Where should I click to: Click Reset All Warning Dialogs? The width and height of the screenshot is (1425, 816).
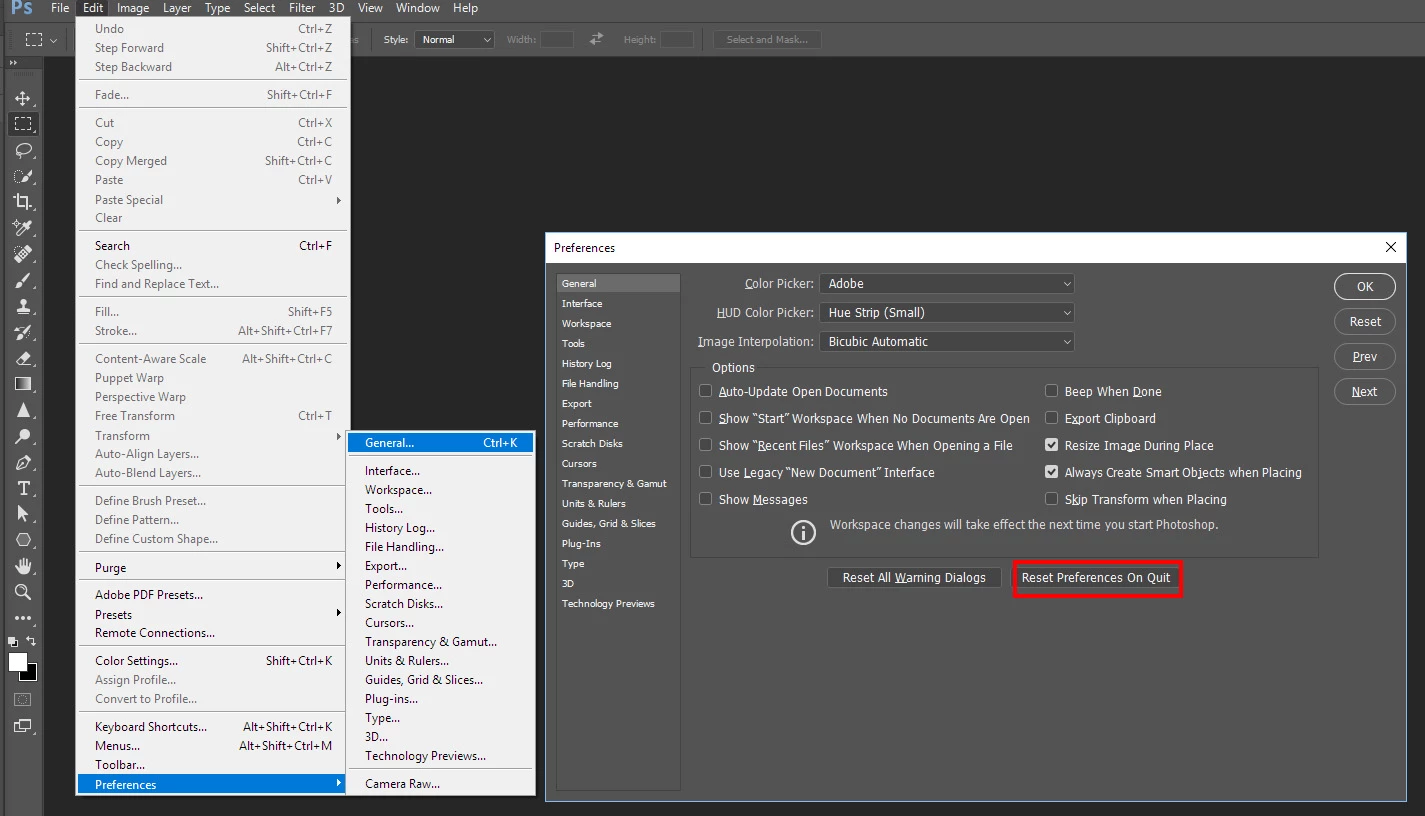coord(914,578)
